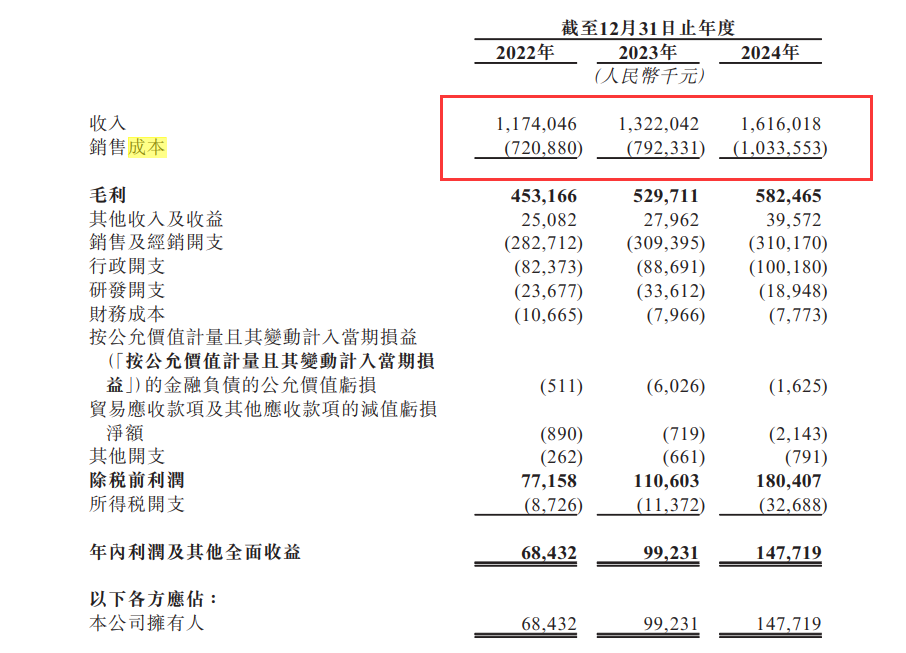The image size is (906, 653).
Task: Click the 2024年 column header
Action: (x=770, y=53)
